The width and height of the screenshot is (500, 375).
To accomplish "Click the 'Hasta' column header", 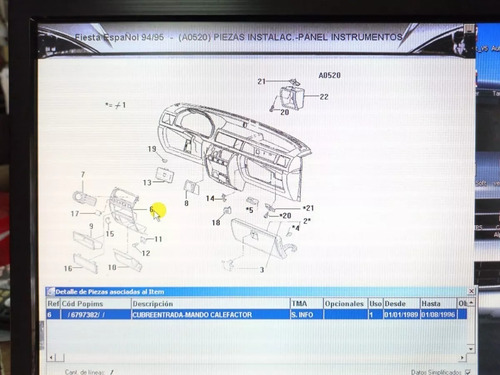I will click(x=438, y=304).
